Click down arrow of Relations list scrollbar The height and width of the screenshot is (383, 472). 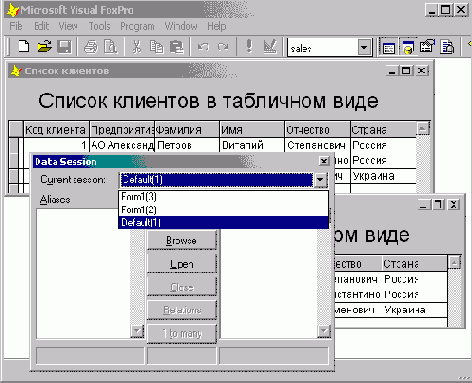(x=324, y=331)
